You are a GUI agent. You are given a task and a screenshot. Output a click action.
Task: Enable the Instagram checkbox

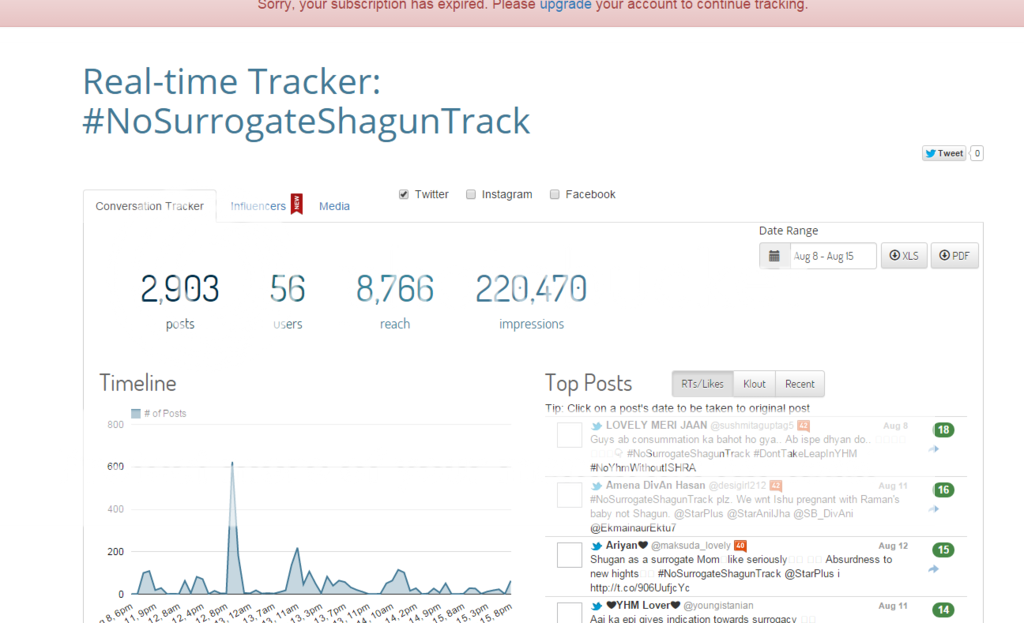pos(471,195)
